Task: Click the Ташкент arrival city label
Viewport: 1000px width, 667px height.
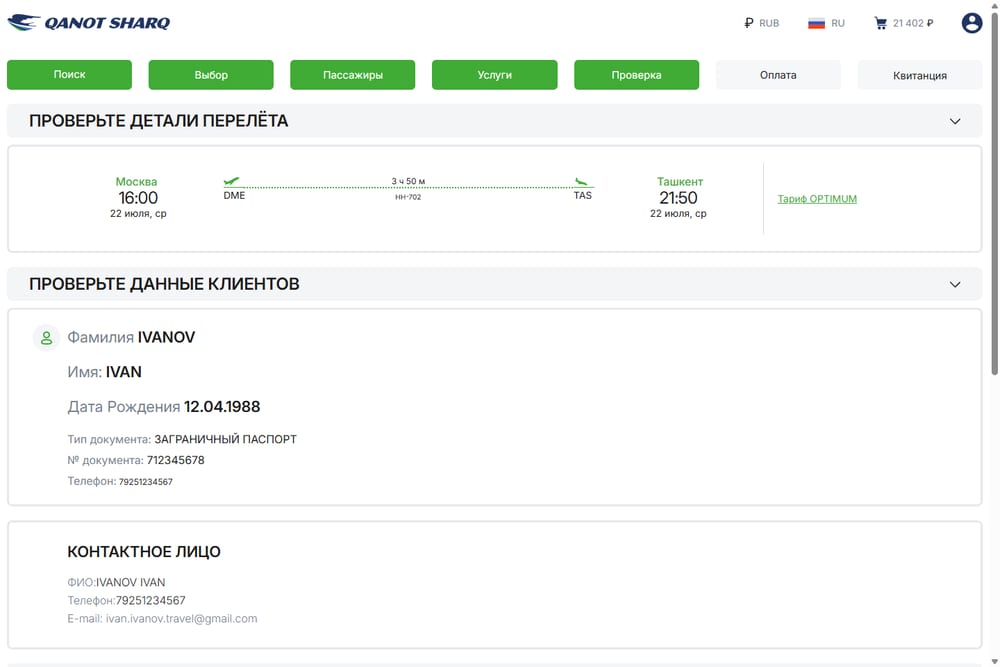Action: [x=680, y=182]
